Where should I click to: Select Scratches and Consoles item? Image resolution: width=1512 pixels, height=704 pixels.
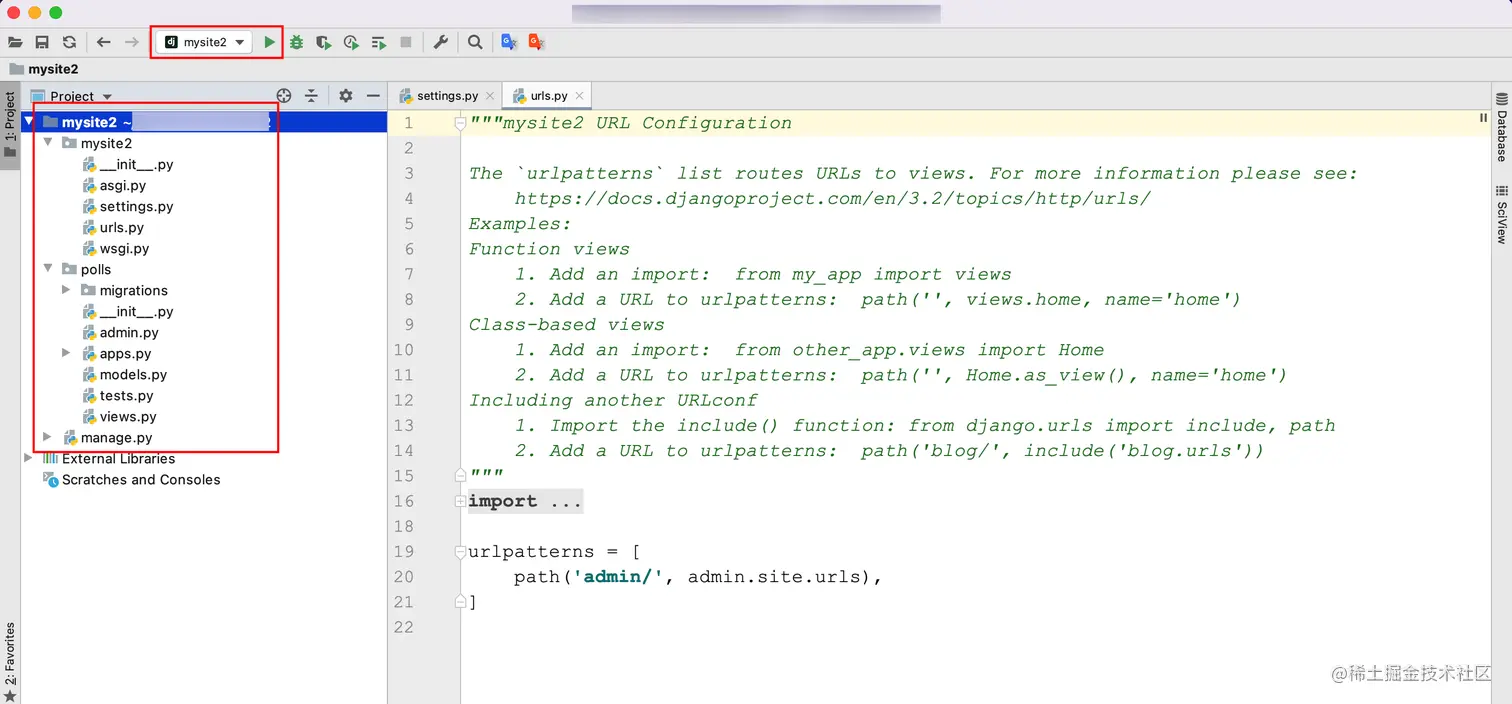coord(141,479)
